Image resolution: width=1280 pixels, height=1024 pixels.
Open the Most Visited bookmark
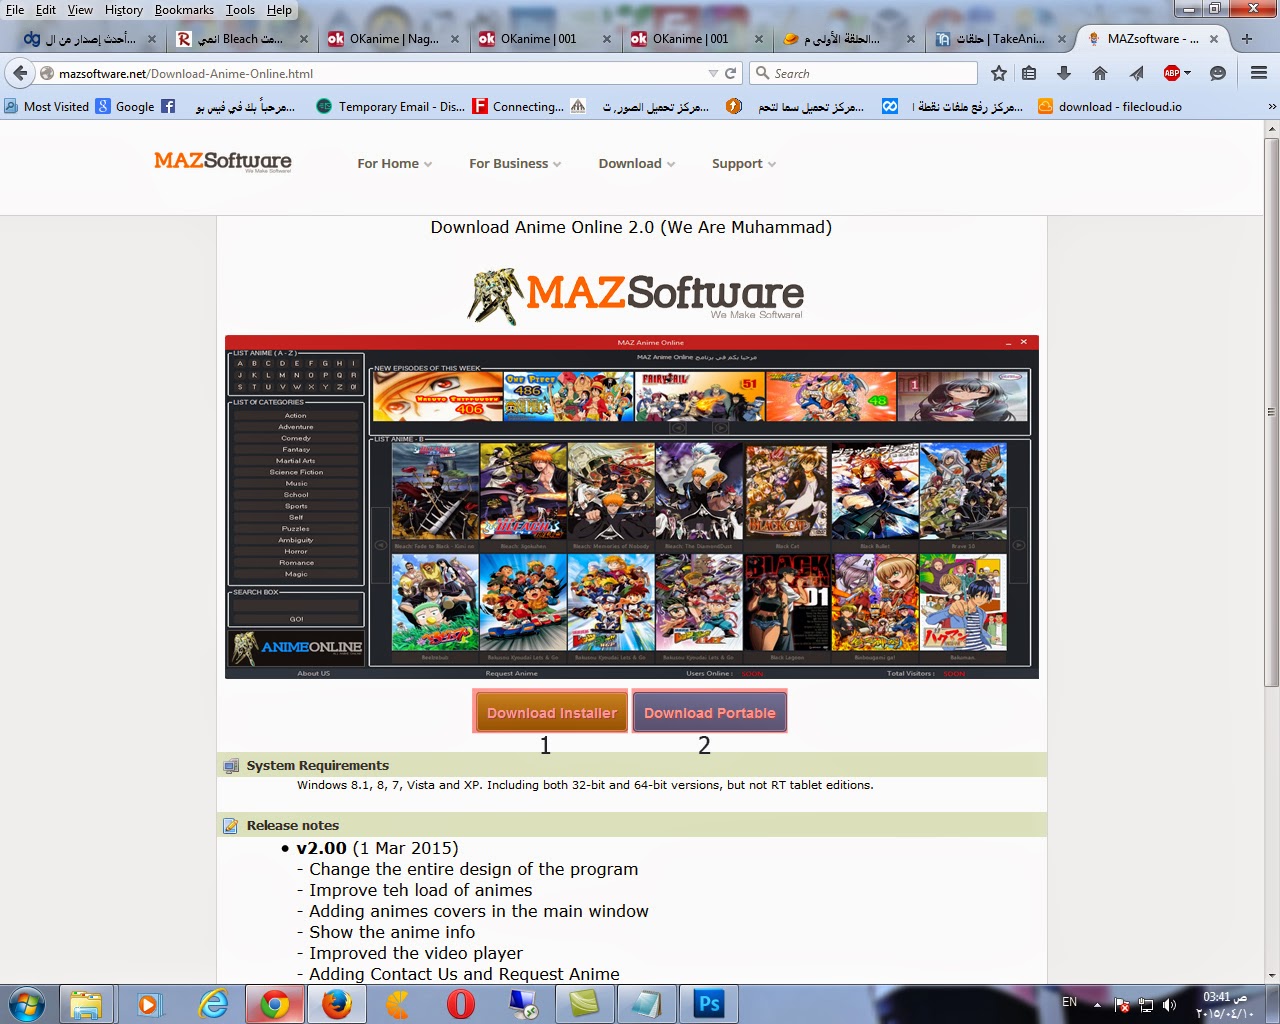(x=46, y=106)
